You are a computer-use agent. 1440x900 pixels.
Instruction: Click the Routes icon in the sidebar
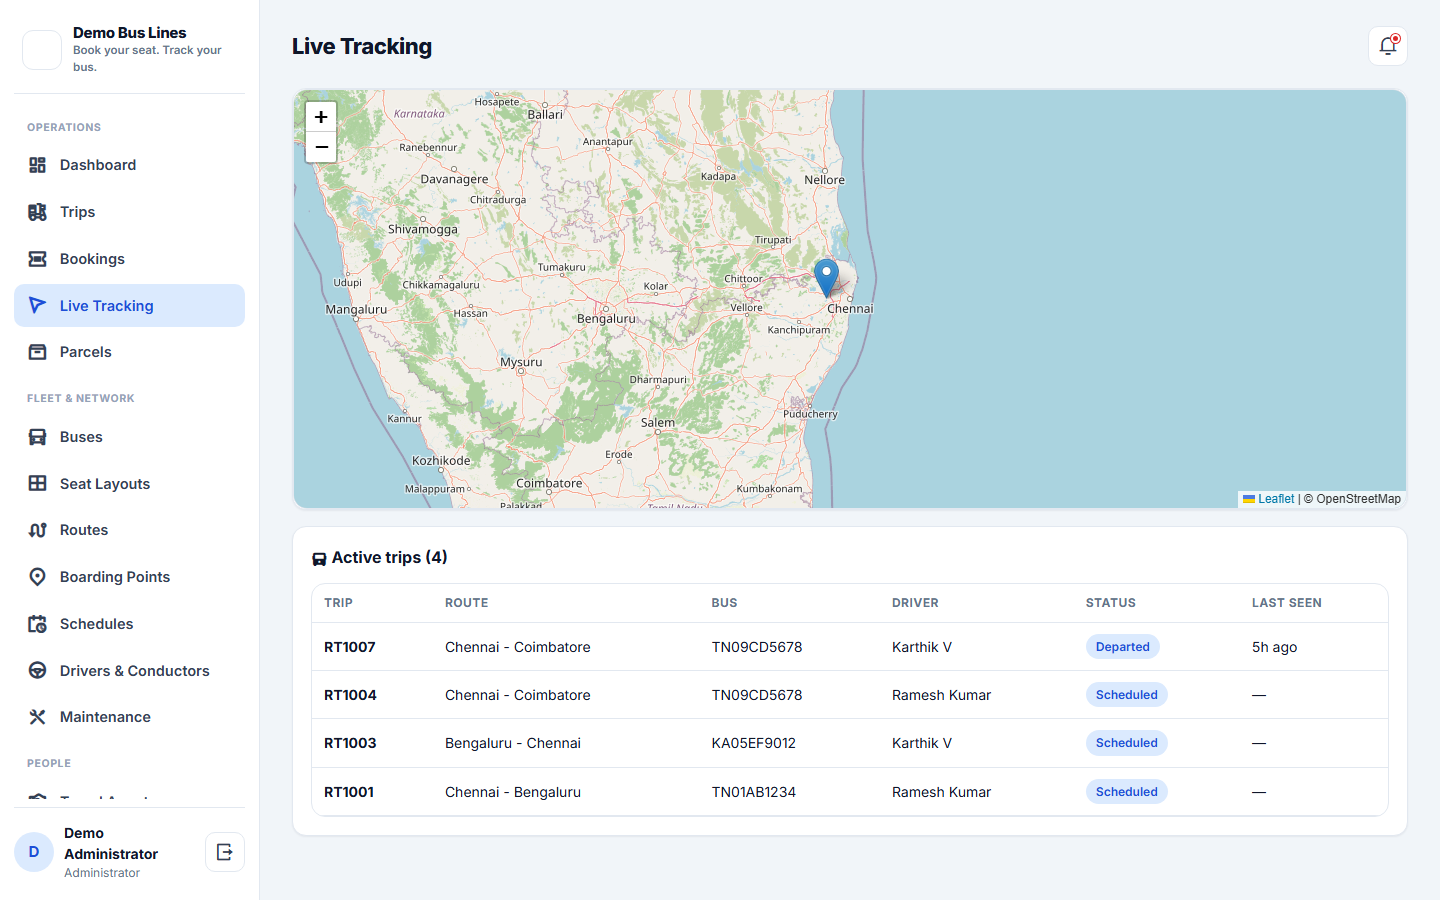click(x=38, y=530)
